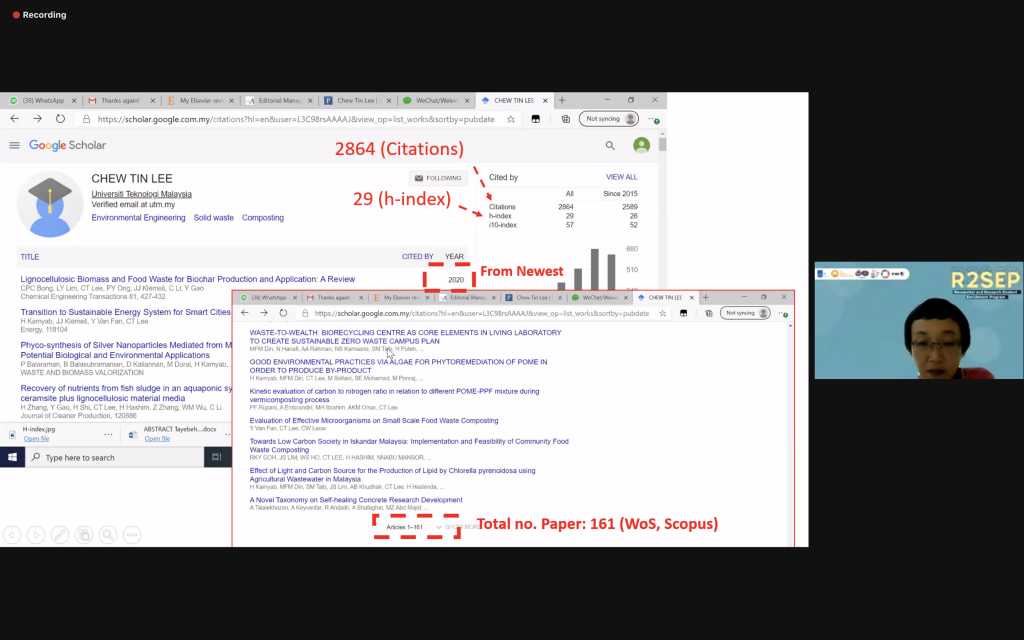Click the Google Scholar search magnifier icon
Screen dimensions: 1024x640
point(610,146)
